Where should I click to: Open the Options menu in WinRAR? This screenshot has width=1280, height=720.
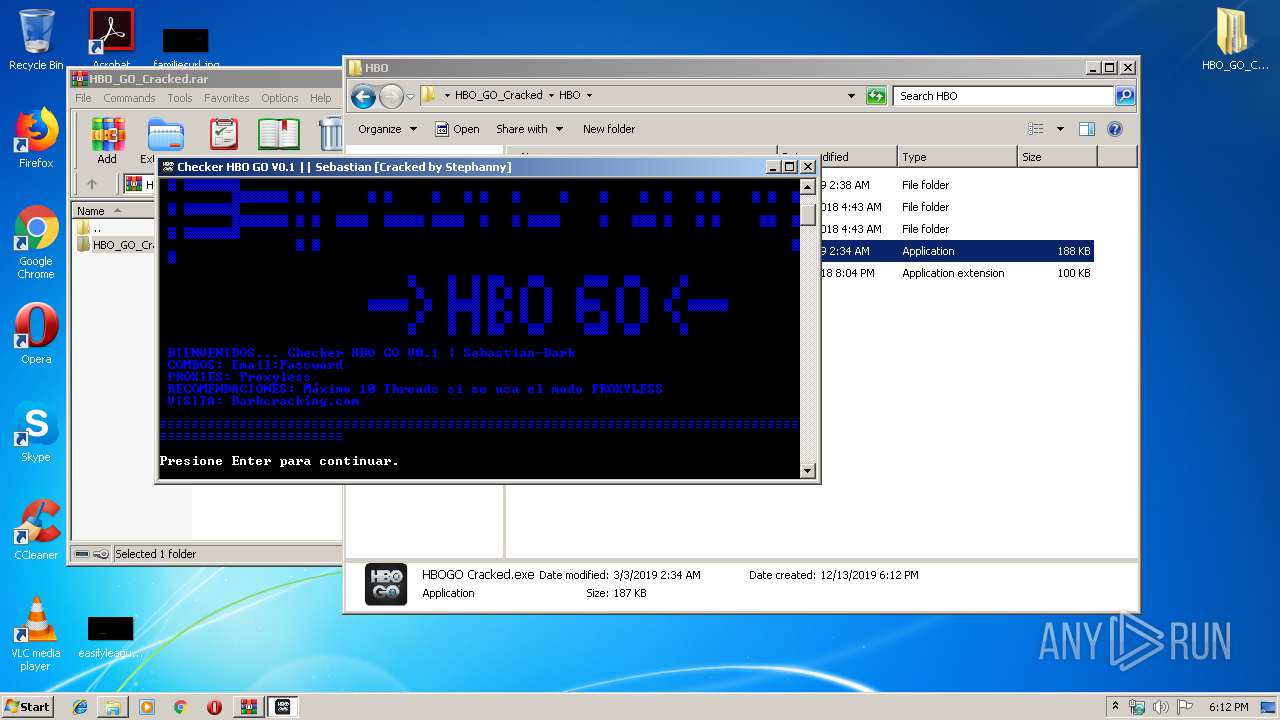[x=280, y=98]
